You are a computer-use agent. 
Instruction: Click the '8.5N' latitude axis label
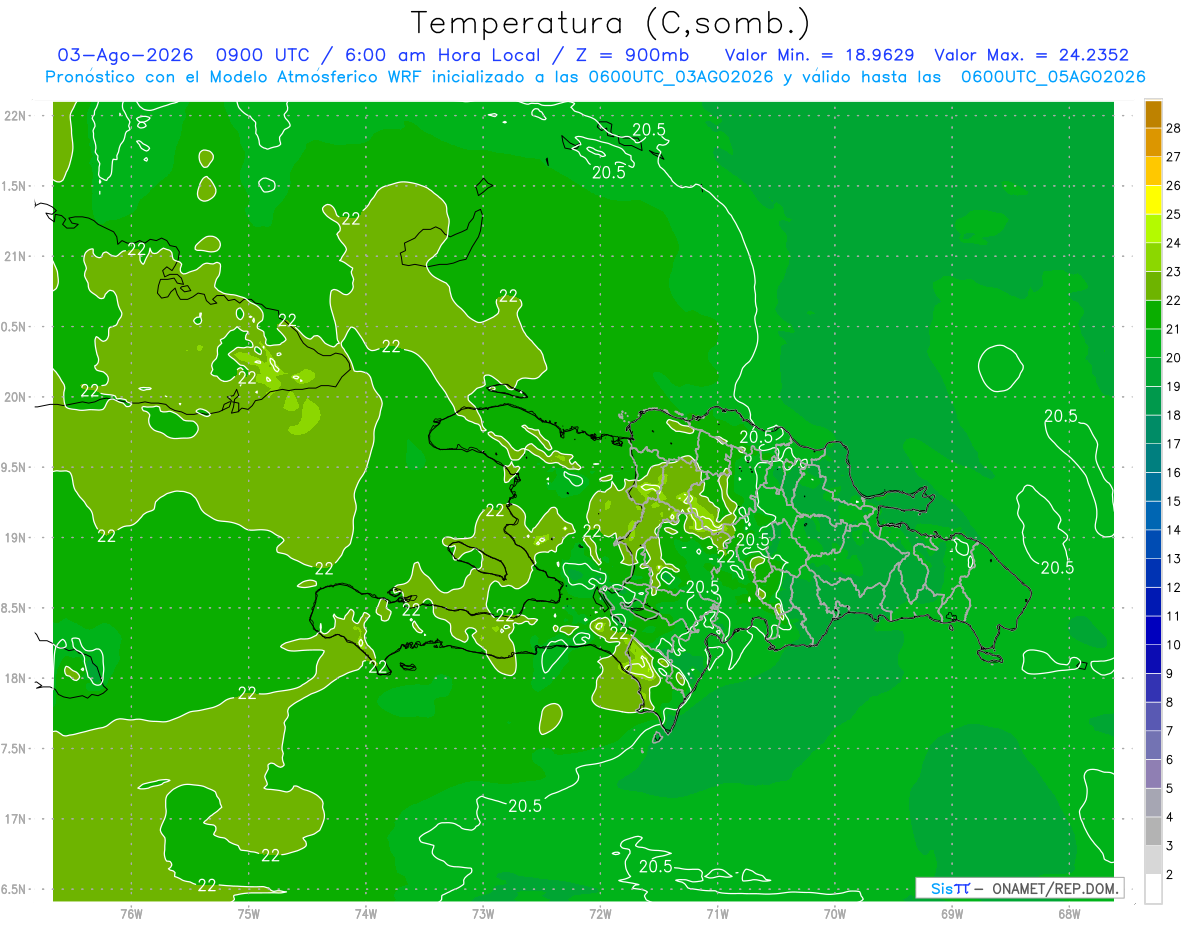click(15, 608)
